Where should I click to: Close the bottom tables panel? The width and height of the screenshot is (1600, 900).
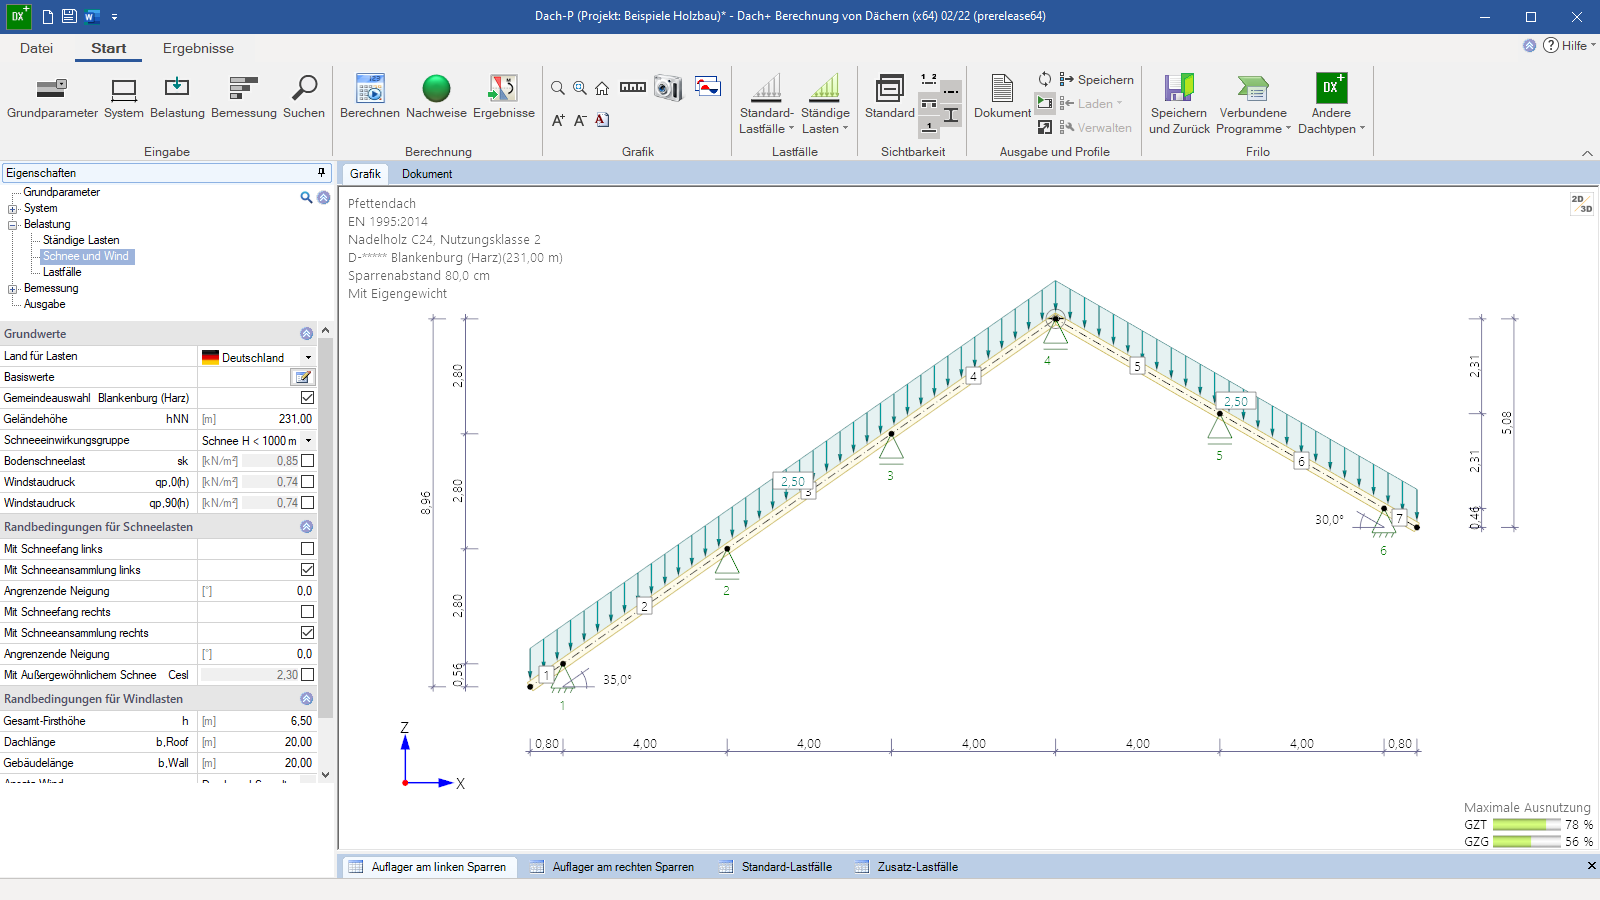(1591, 866)
